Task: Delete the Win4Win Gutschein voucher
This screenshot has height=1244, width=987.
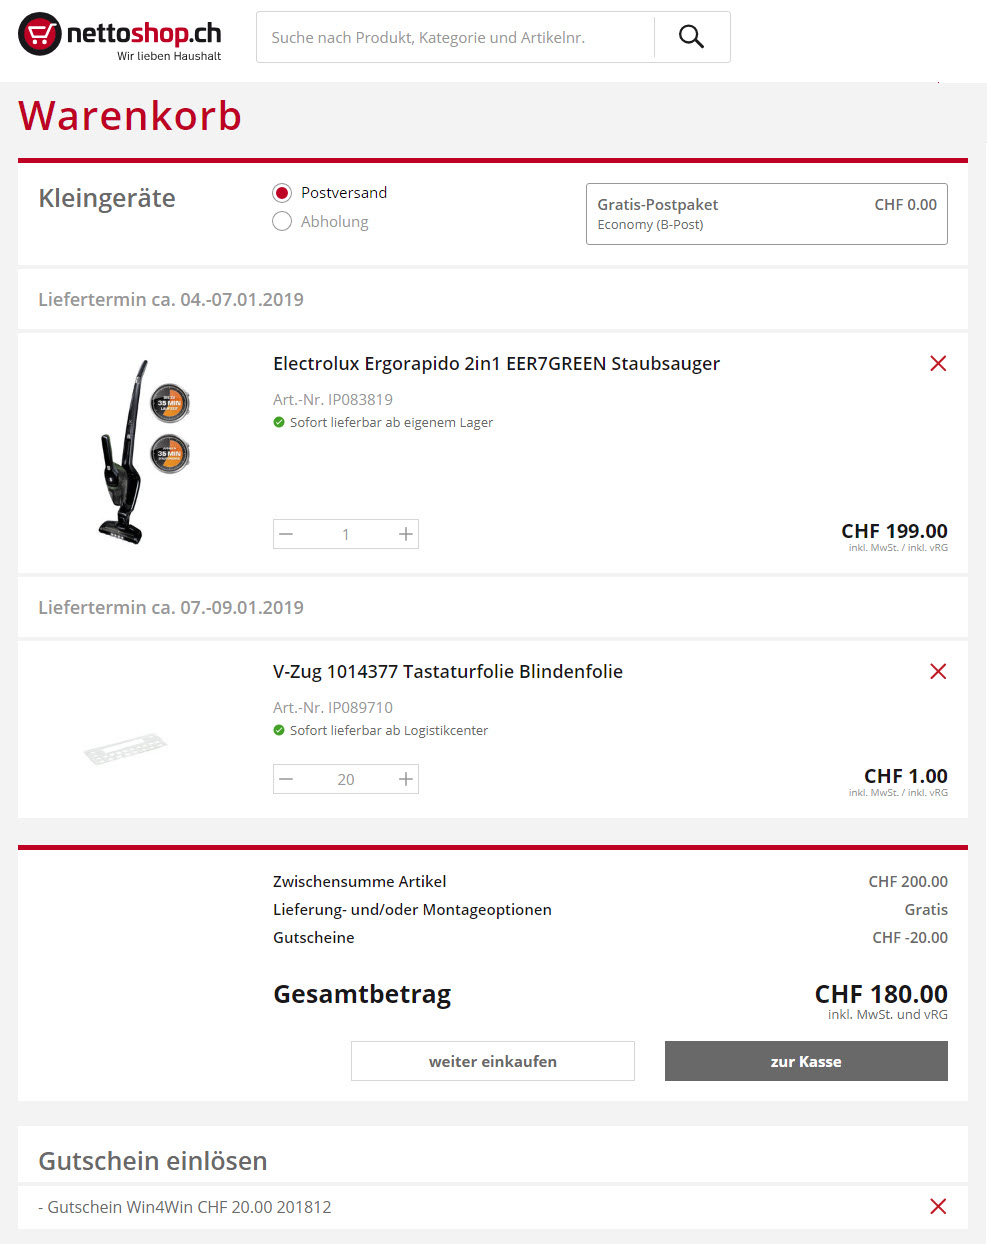Action: [x=938, y=1206]
